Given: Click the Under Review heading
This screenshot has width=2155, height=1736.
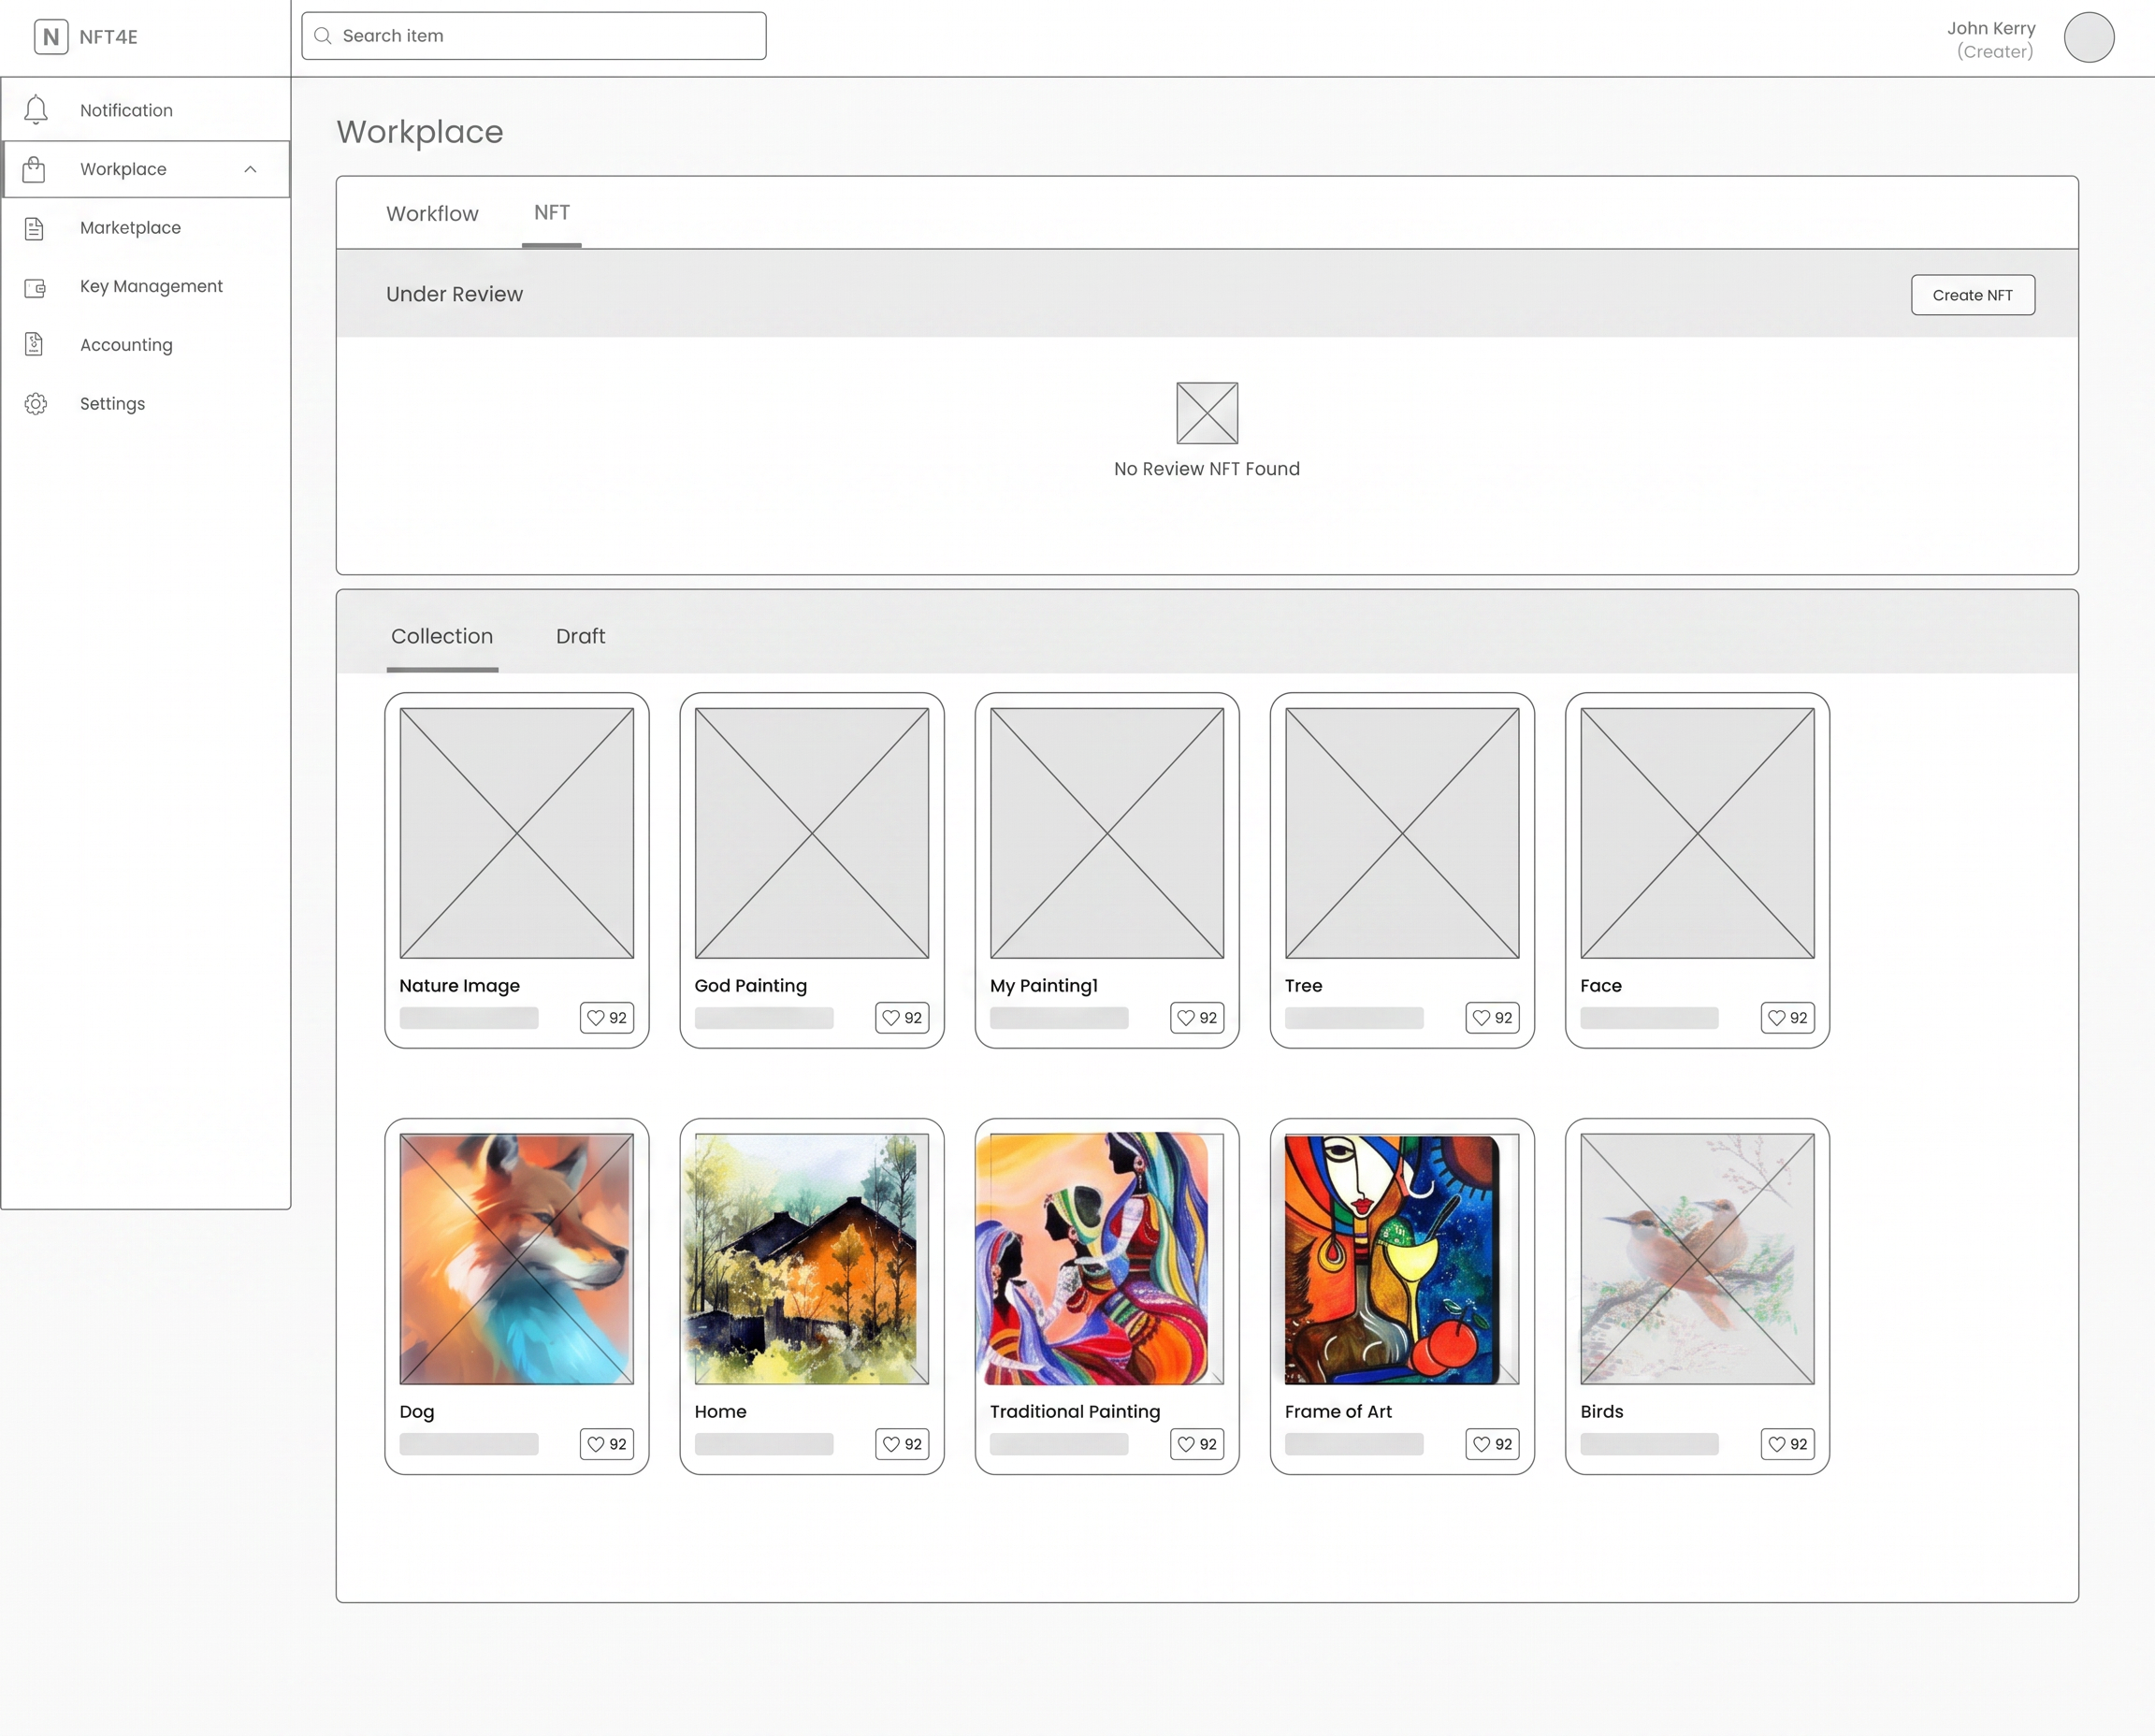Looking at the screenshot, I should (x=454, y=295).
